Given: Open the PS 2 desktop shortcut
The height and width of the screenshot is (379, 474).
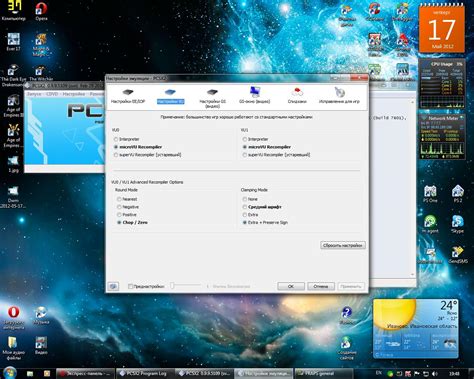Looking at the screenshot, I should pyautogui.click(x=458, y=194).
